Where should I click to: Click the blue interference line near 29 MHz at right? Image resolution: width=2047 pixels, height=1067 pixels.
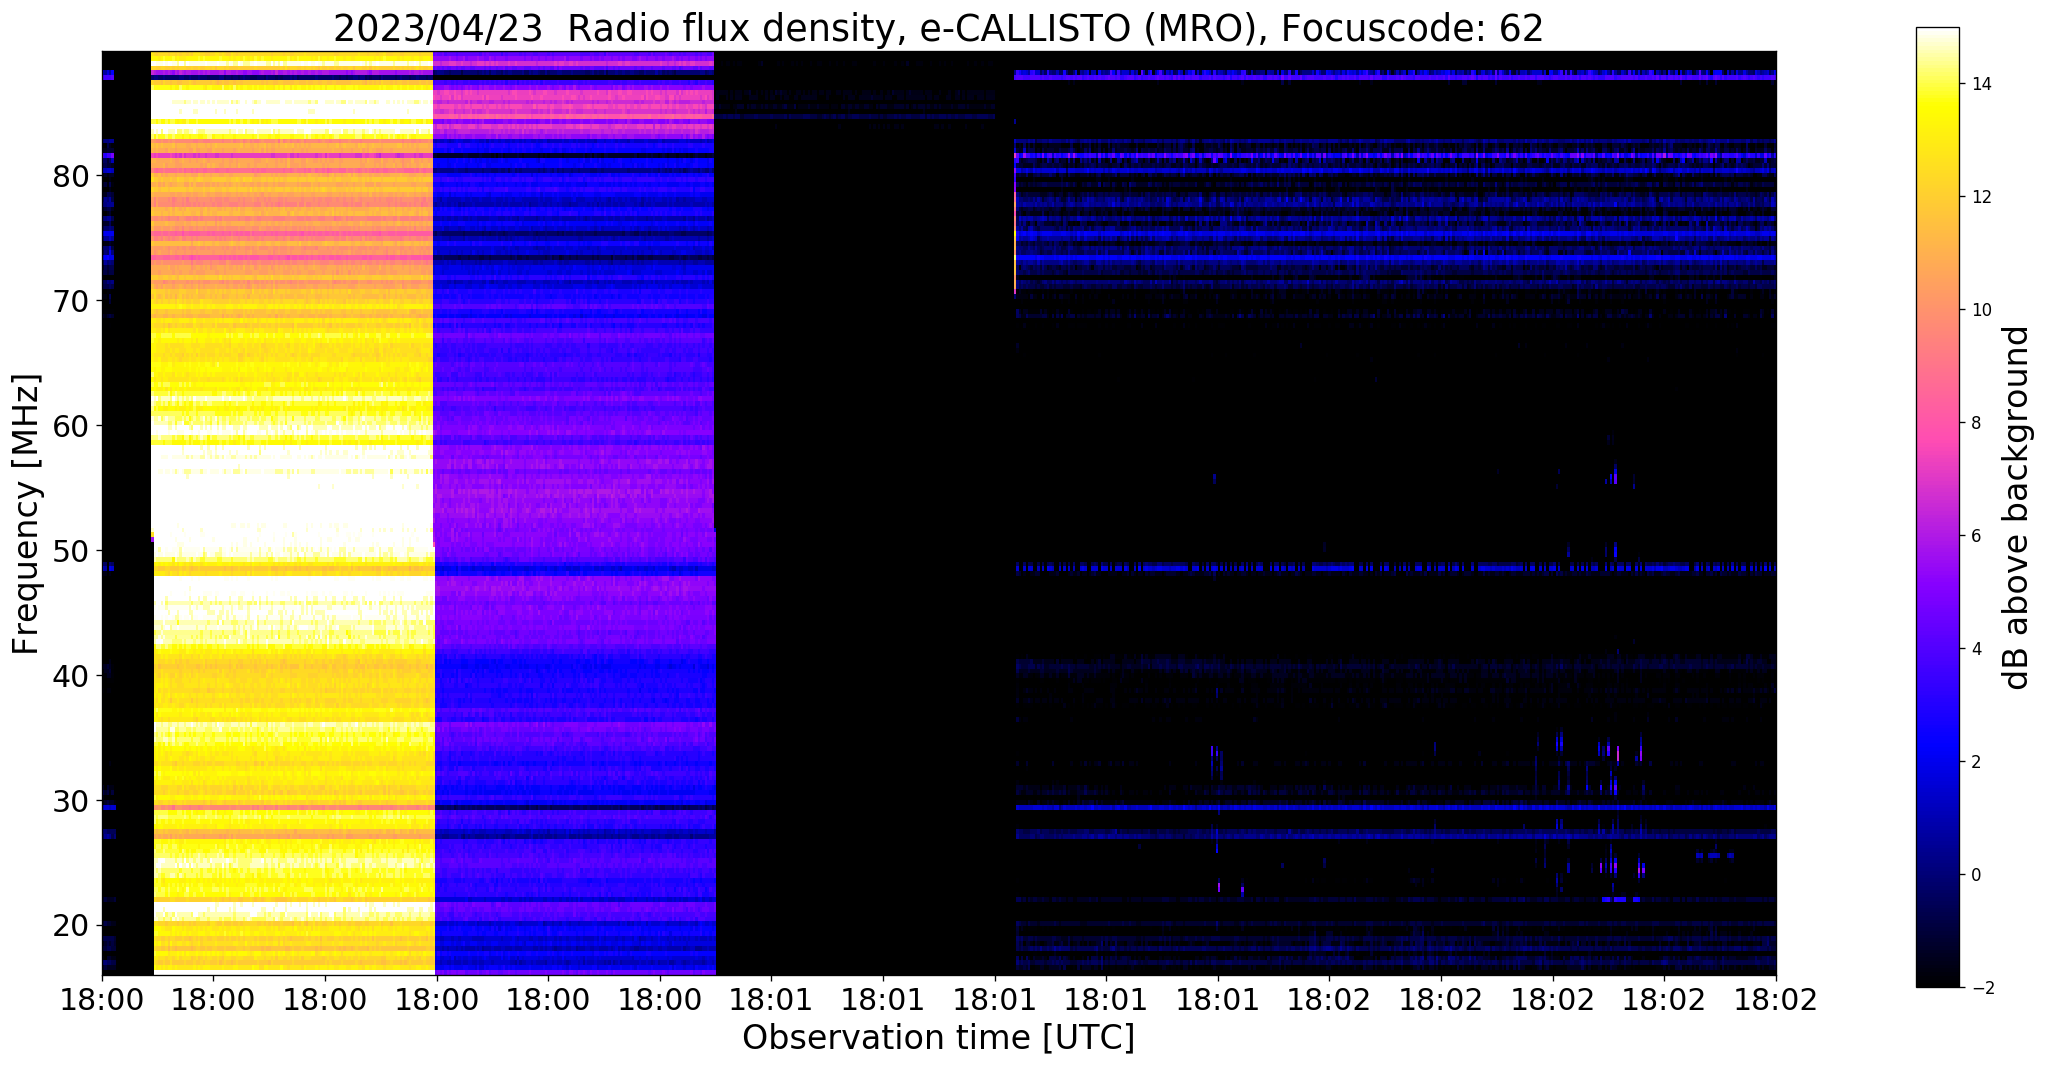coord(1395,807)
